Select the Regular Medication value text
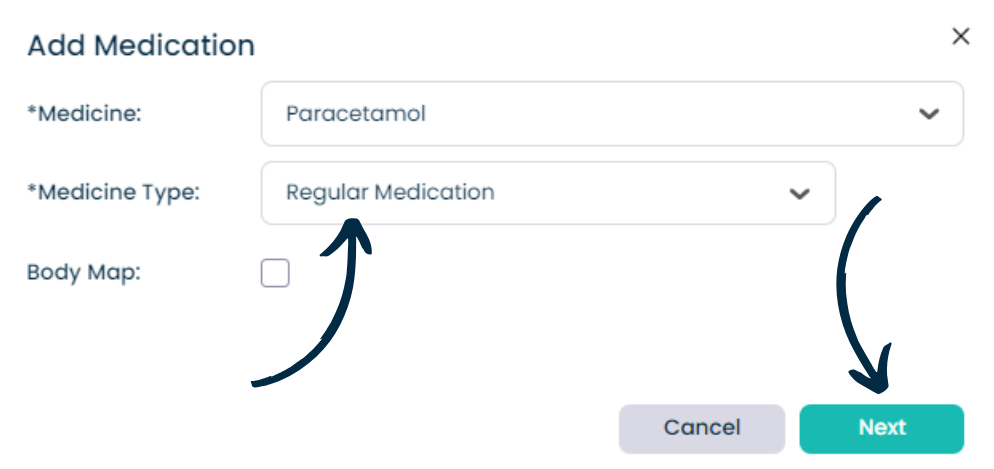The width and height of the screenshot is (994, 469). click(390, 192)
